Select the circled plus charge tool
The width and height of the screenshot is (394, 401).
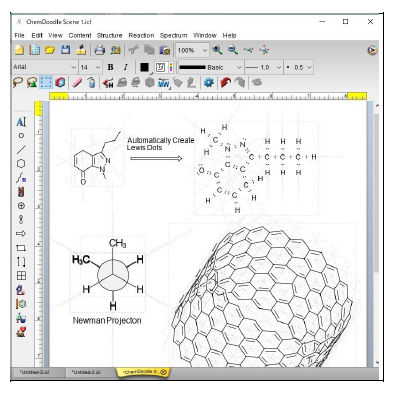[x=21, y=206]
